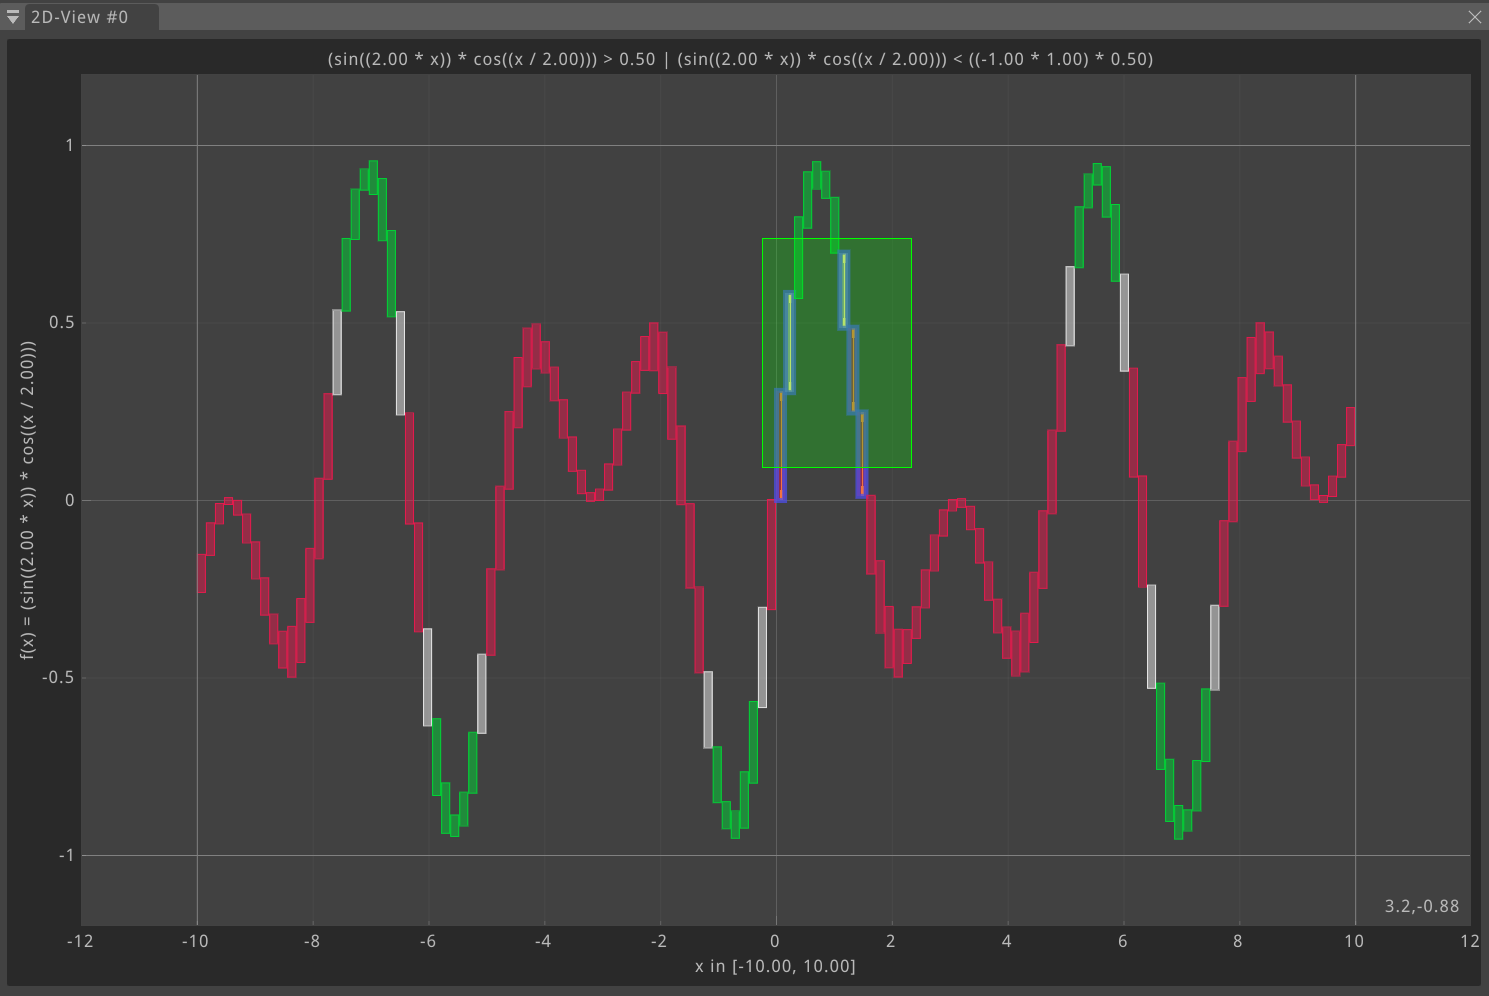The image size is (1489, 996).
Task: Click the plot title formula text at top
Action: 740,59
